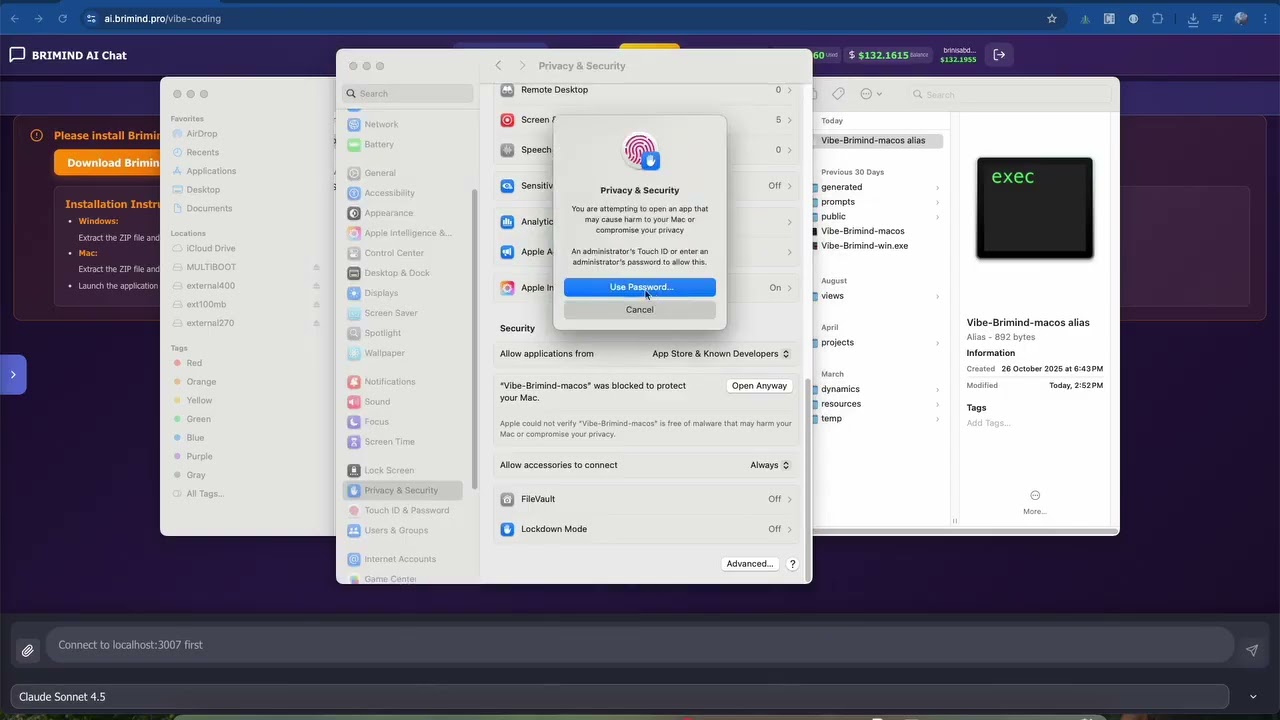1280x720 pixels.
Task: Eject the MULTIBOOT volume
Action: pos(316,267)
